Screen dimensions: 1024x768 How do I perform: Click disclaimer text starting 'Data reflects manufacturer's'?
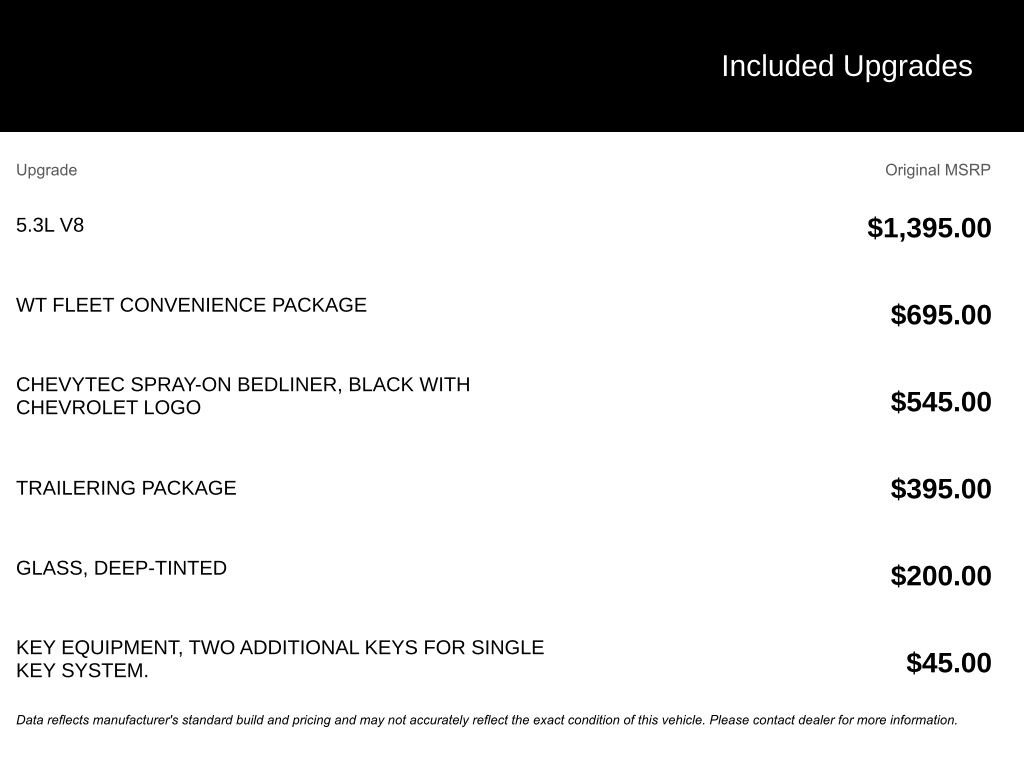click(x=200, y=720)
